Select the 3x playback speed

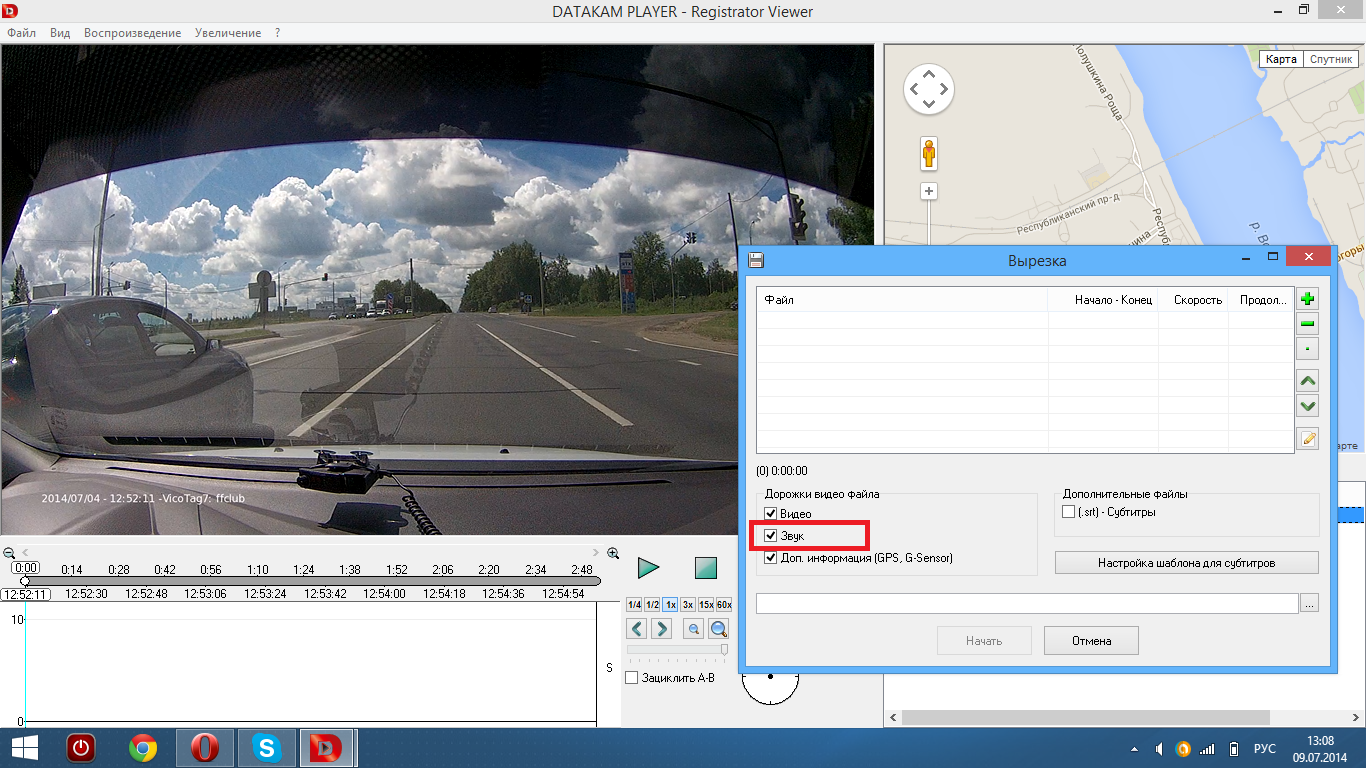pyautogui.click(x=688, y=605)
